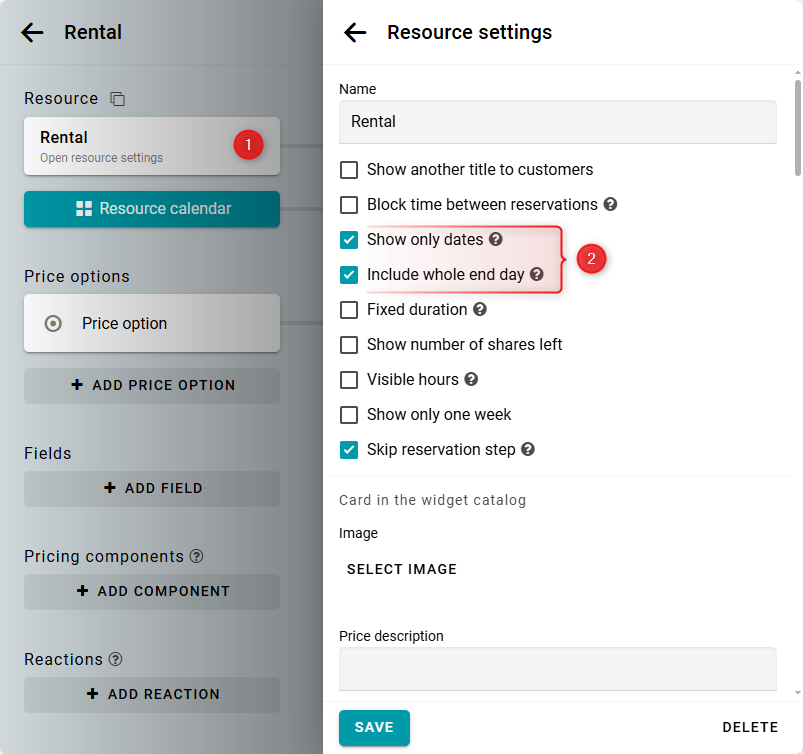The width and height of the screenshot is (803, 754).
Task: Click the help icon next to Reactions
Action: (x=116, y=659)
